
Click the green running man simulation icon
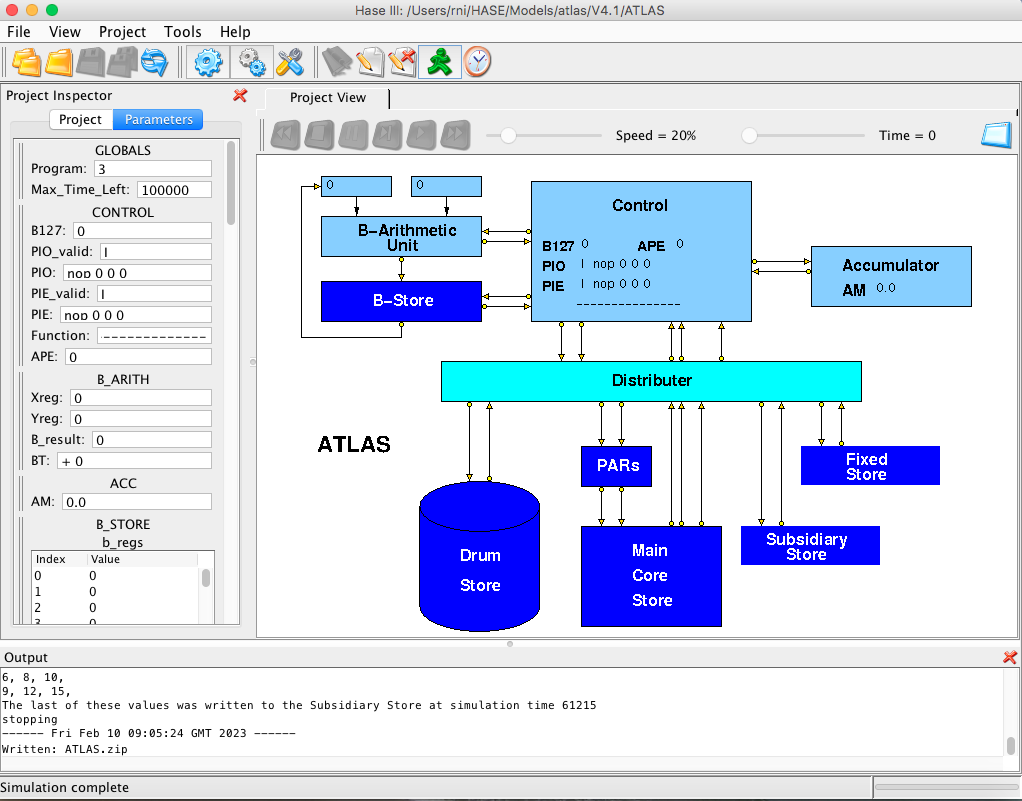pyautogui.click(x=440, y=63)
